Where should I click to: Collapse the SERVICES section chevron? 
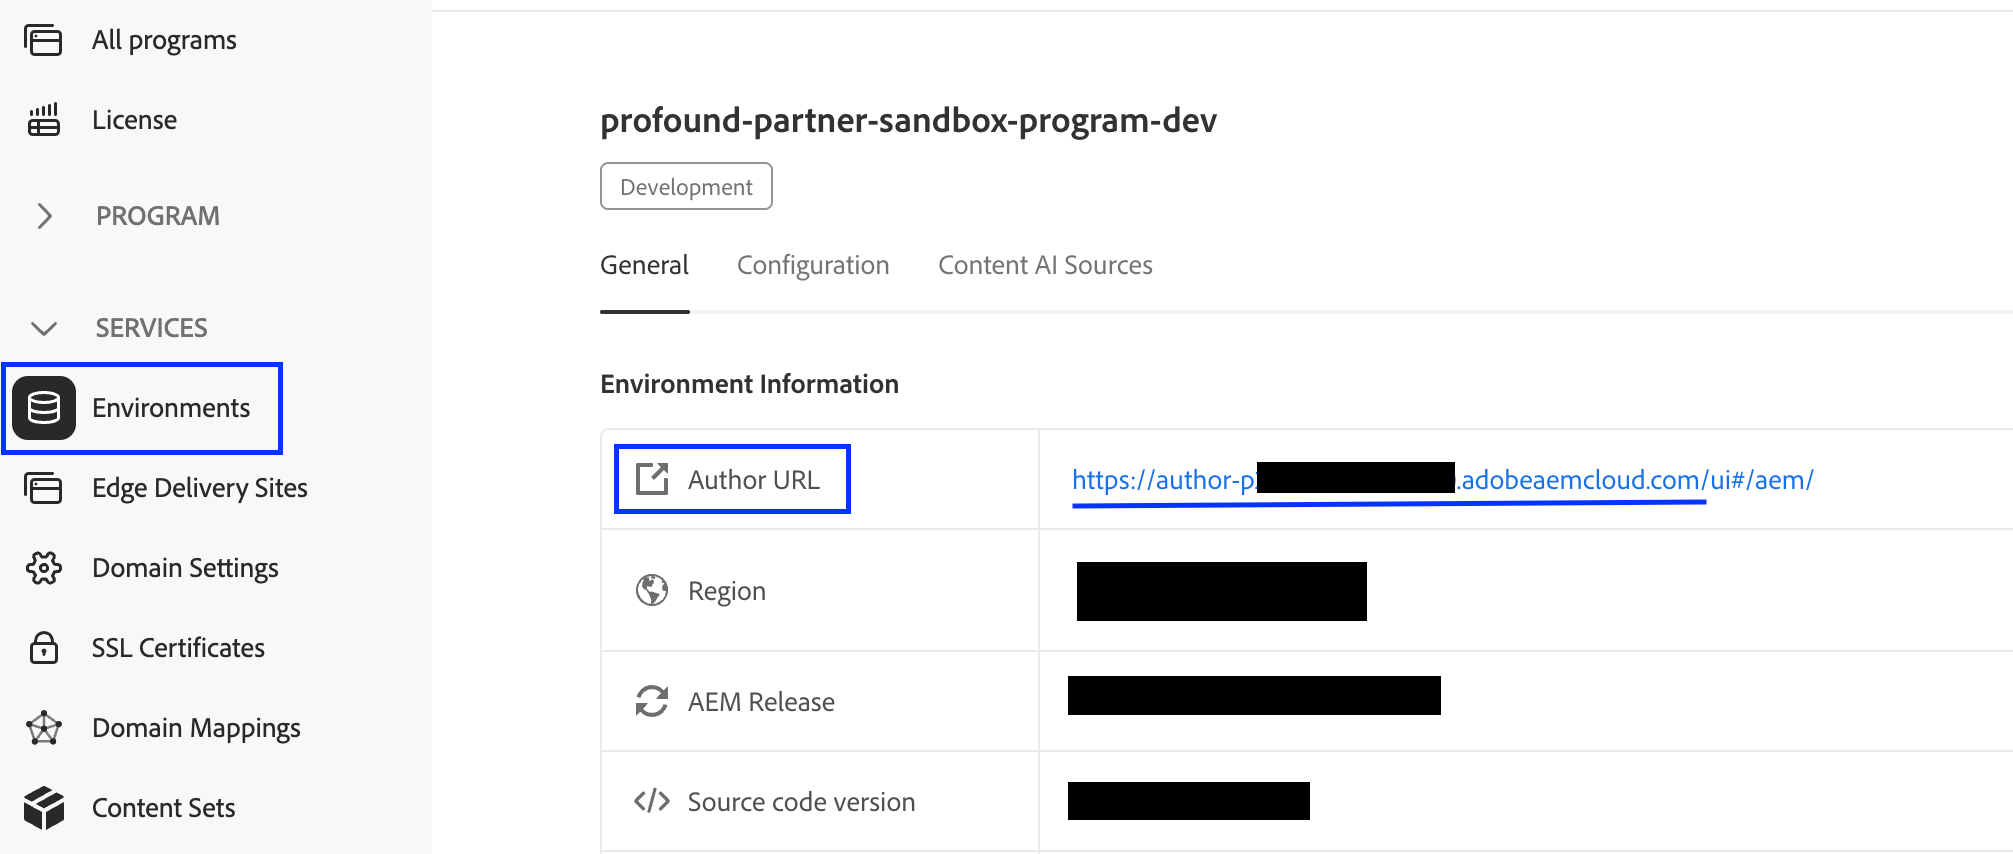click(x=44, y=328)
